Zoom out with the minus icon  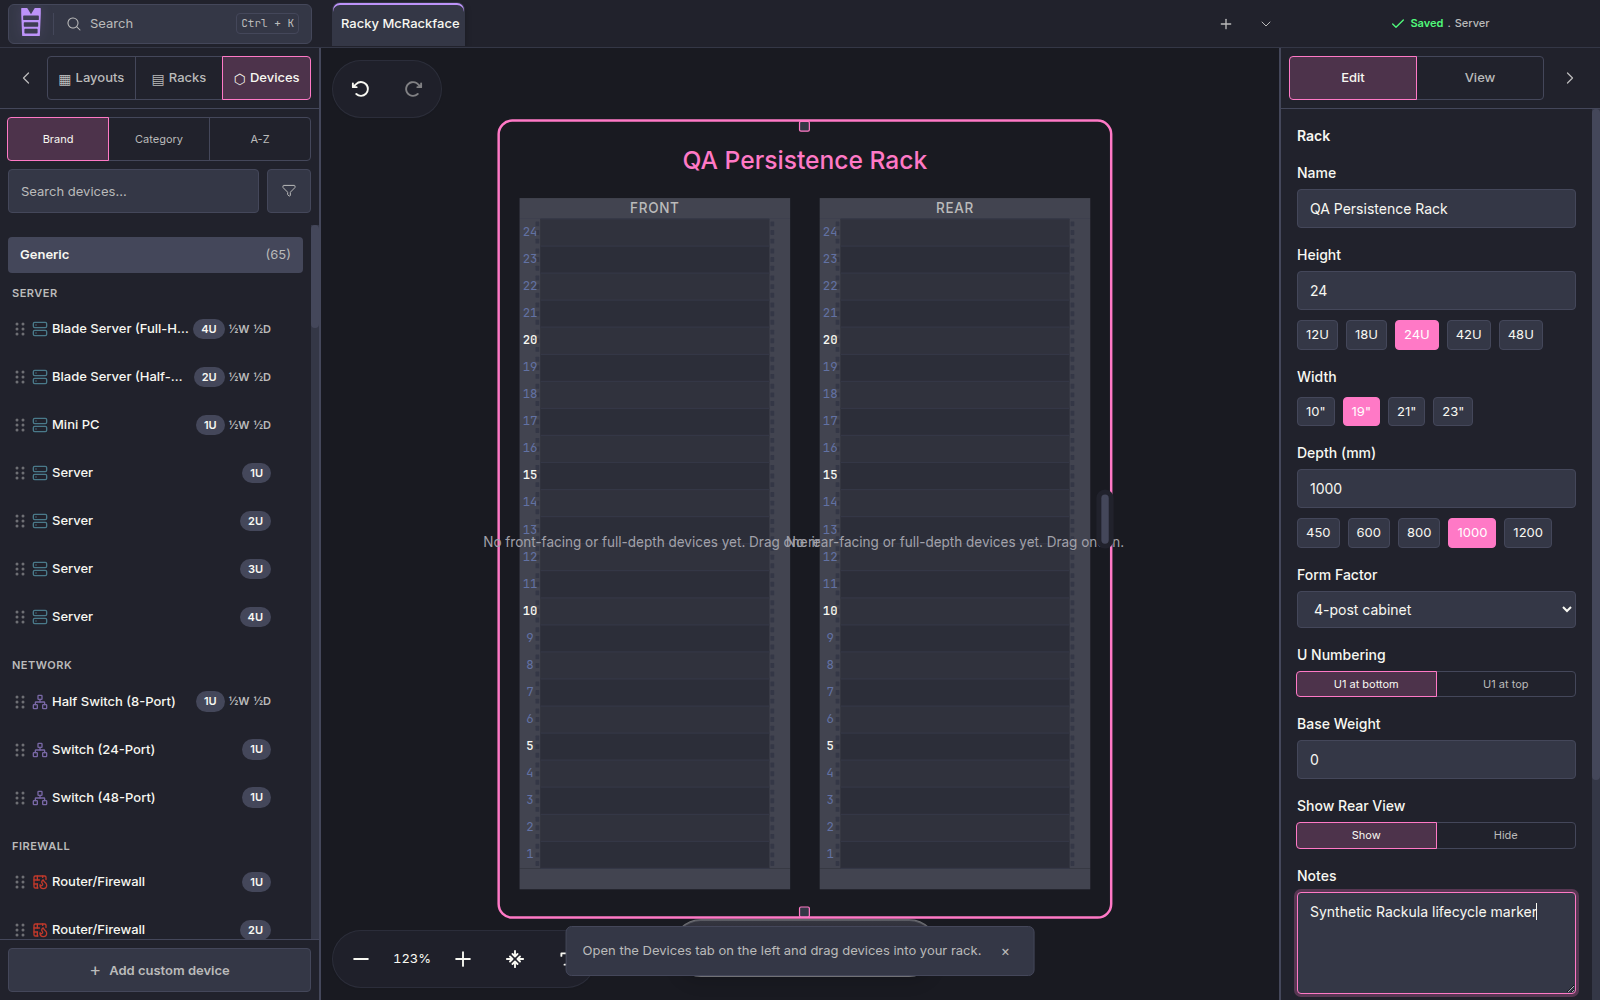[x=361, y=959]
